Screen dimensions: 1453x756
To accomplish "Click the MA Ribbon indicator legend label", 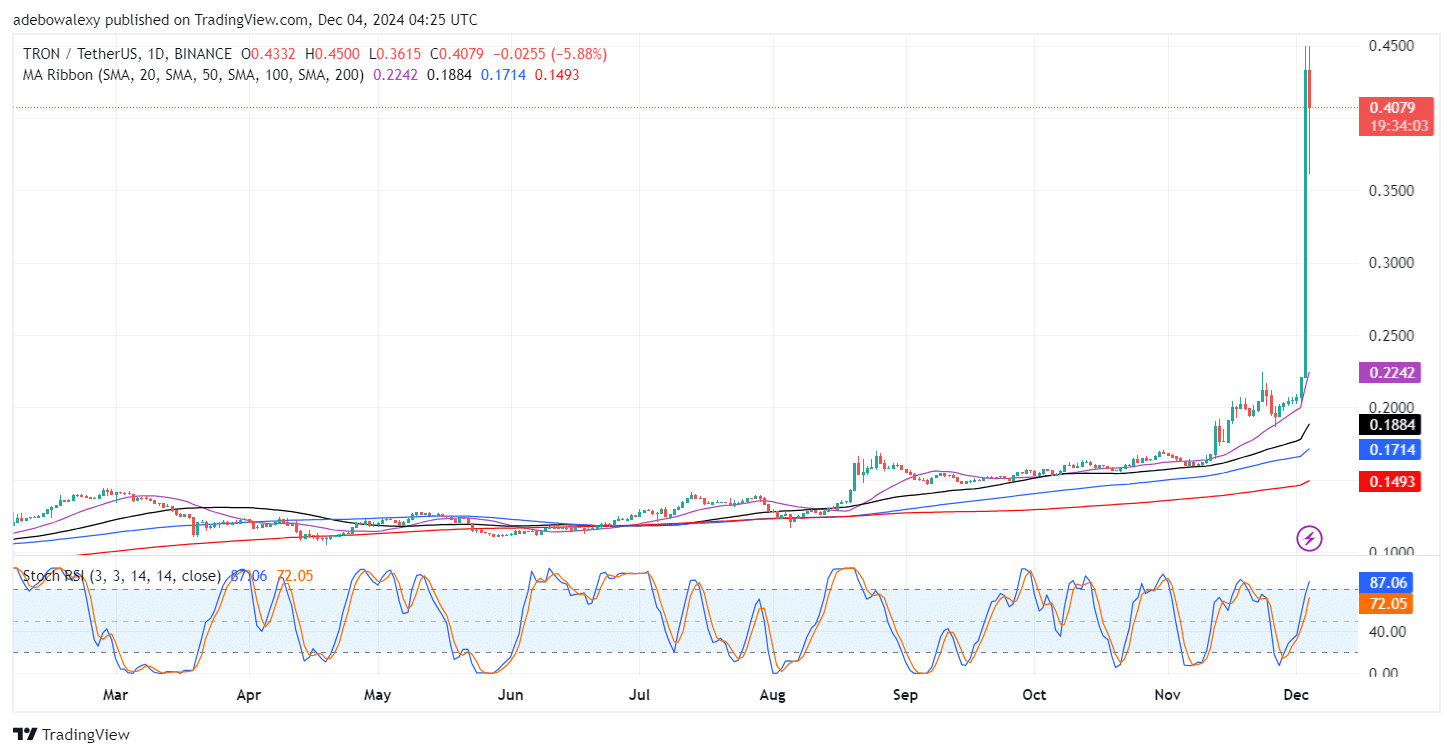I will 194,75.
